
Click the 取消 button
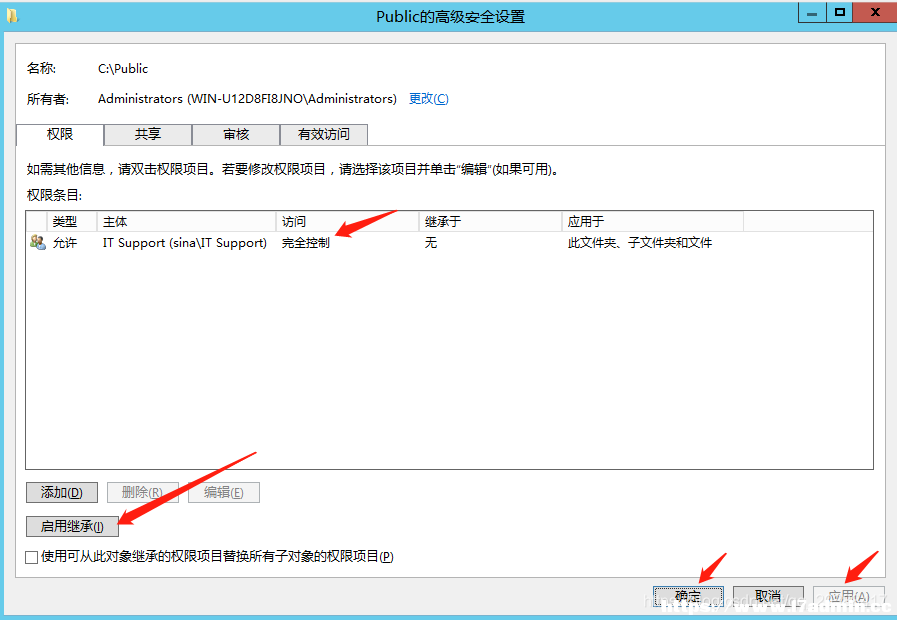coord(768,597)
